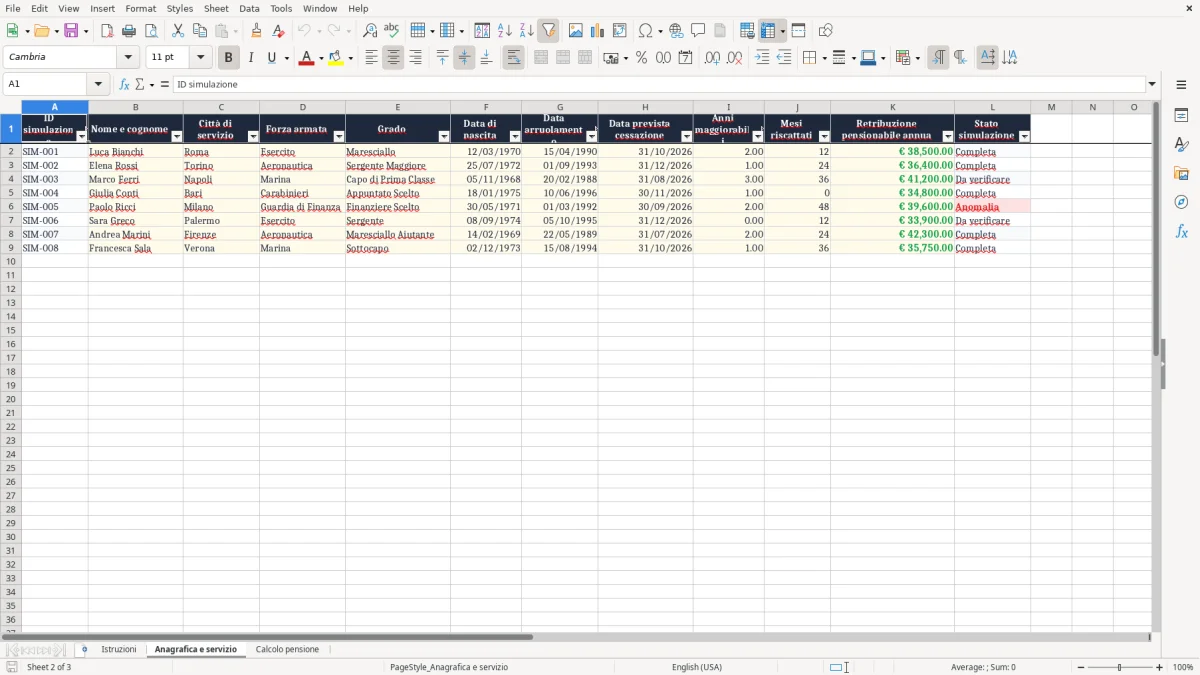Open the font size dropdown arrow
The height and width of the screenshot is (675, 1200).
[x=200, y=57]
